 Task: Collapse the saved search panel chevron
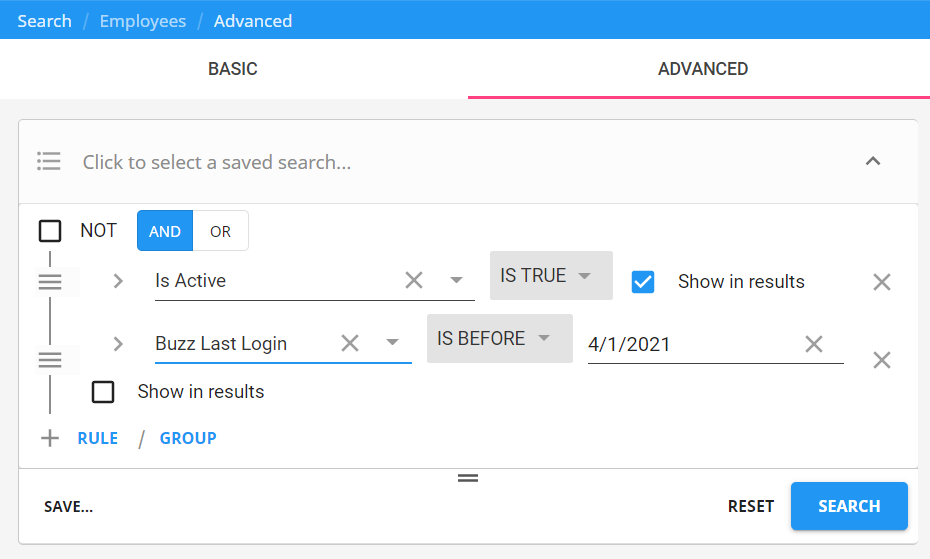872,161
